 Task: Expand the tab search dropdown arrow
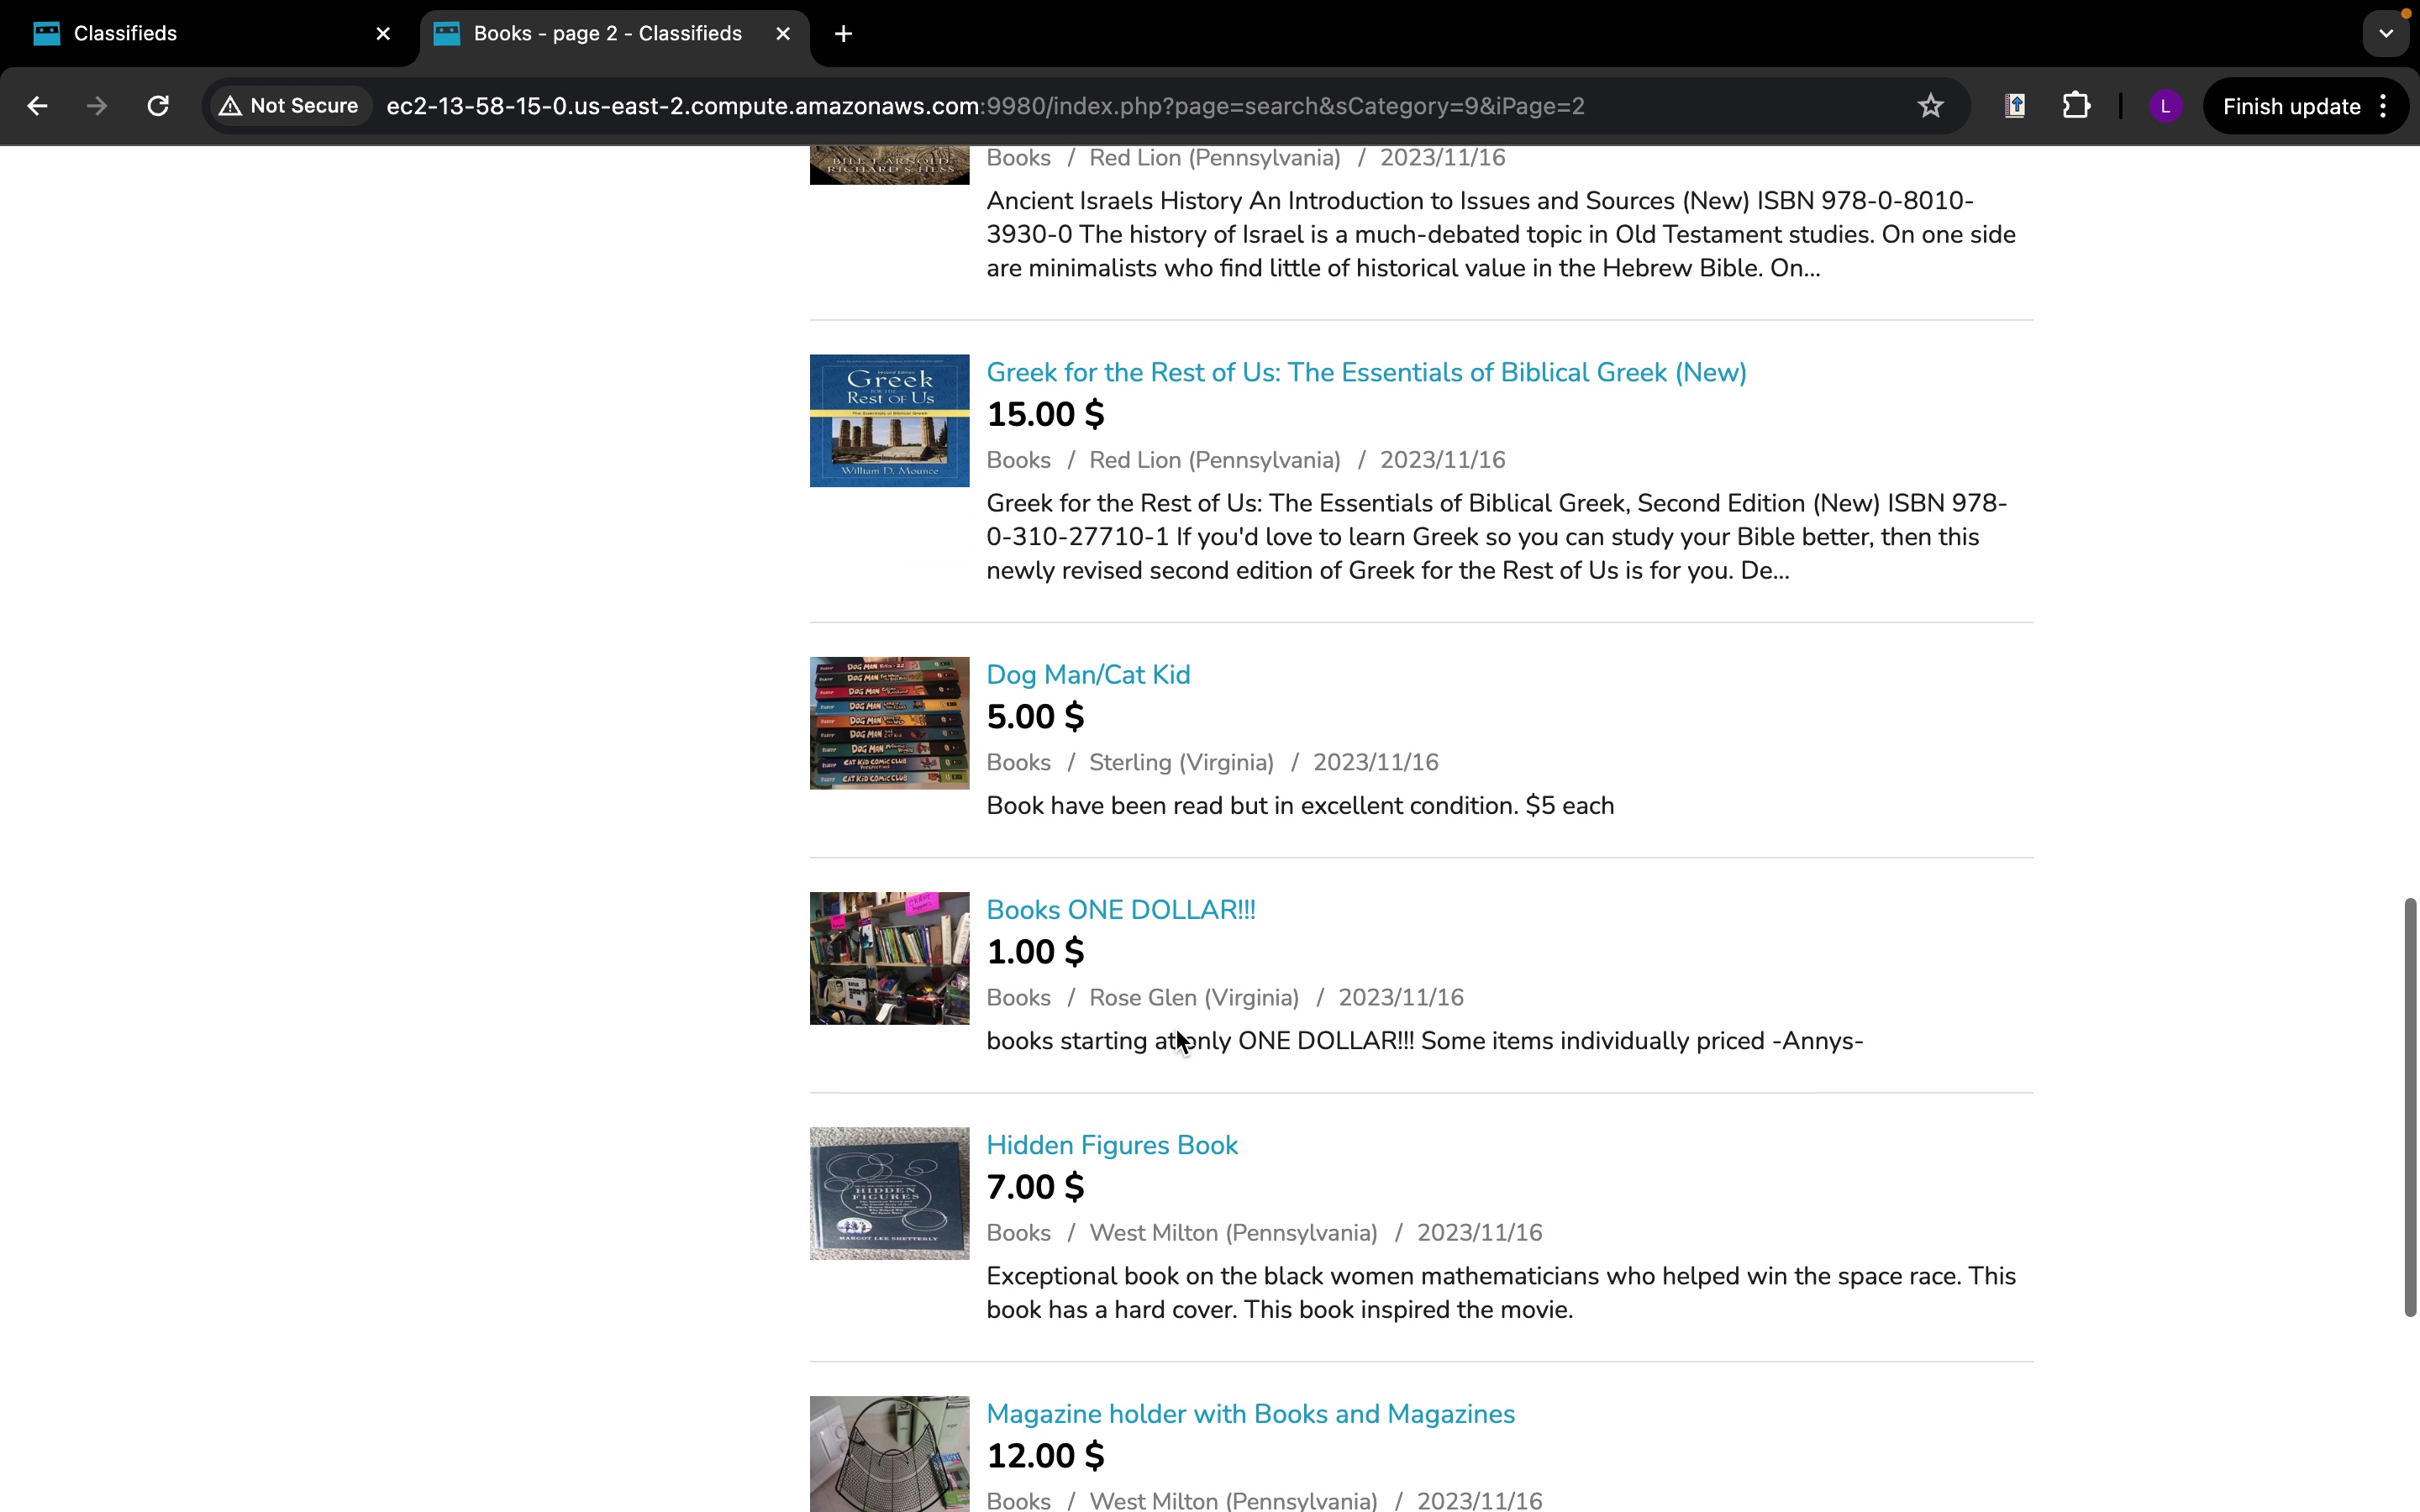2386,34
